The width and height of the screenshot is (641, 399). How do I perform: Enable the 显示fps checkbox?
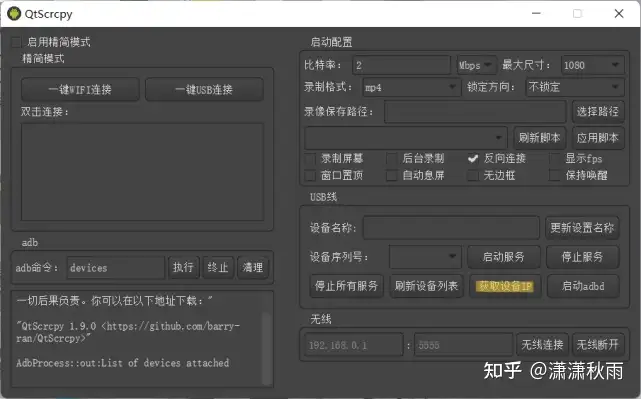pos(555,159)
